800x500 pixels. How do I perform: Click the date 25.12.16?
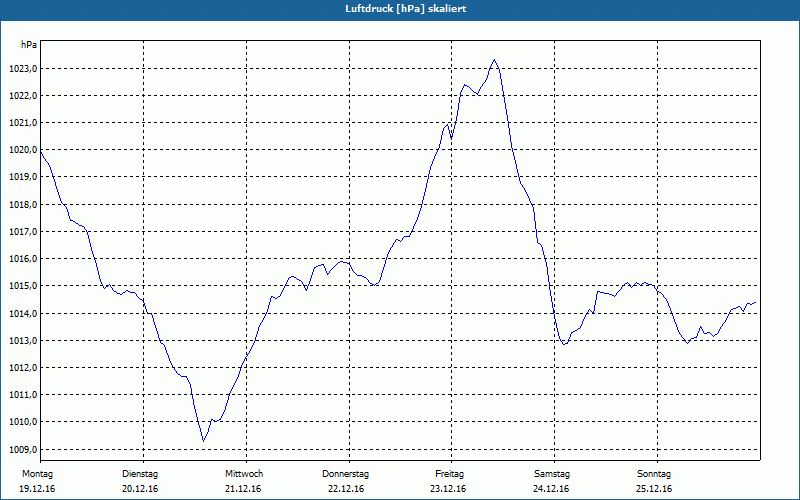pyautogui.click(x=654, y=489)
